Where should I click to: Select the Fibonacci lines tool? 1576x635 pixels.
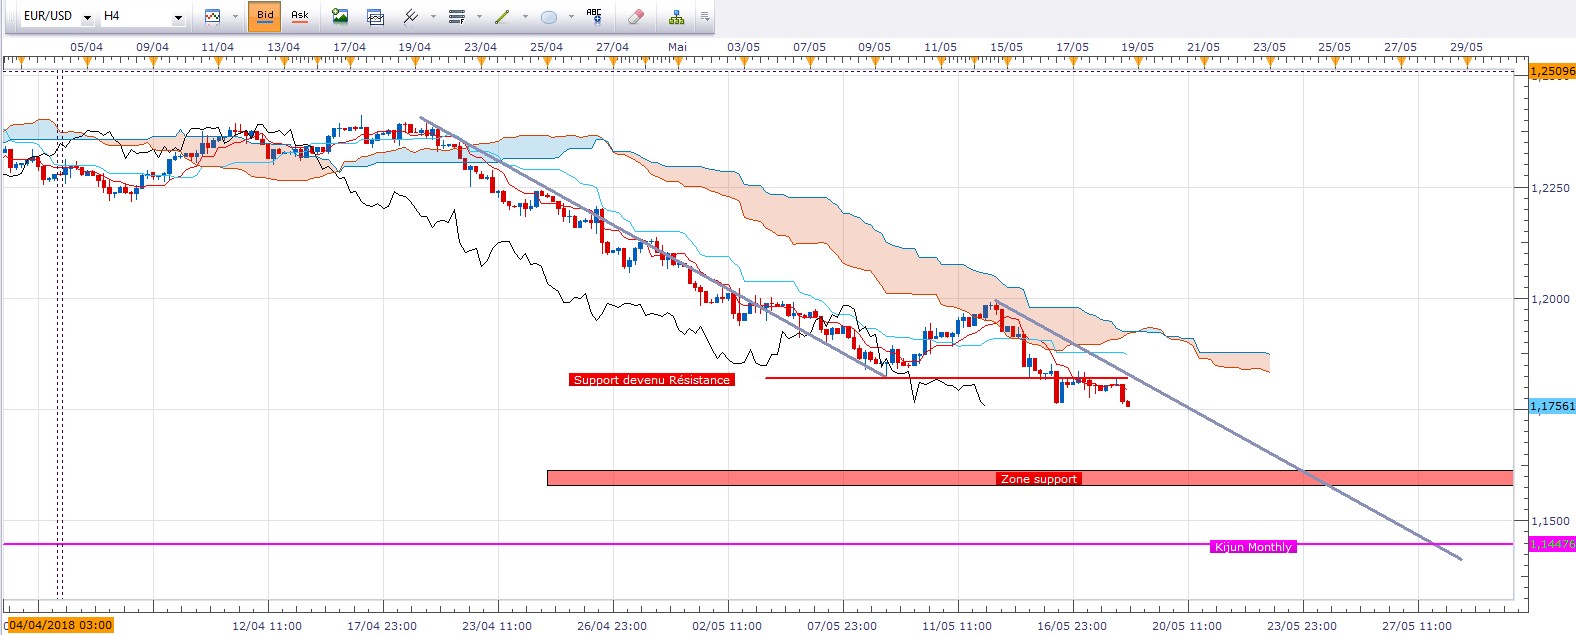click(x=457, y=16)
